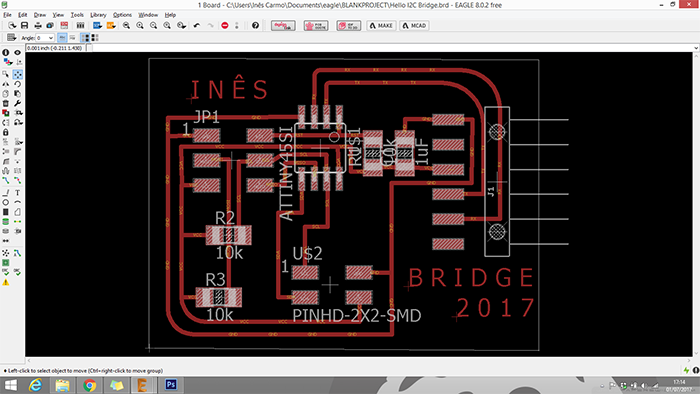This screenshot has width=700, height=394.
Task: Select the Arc tool
Action: point(17,202)
